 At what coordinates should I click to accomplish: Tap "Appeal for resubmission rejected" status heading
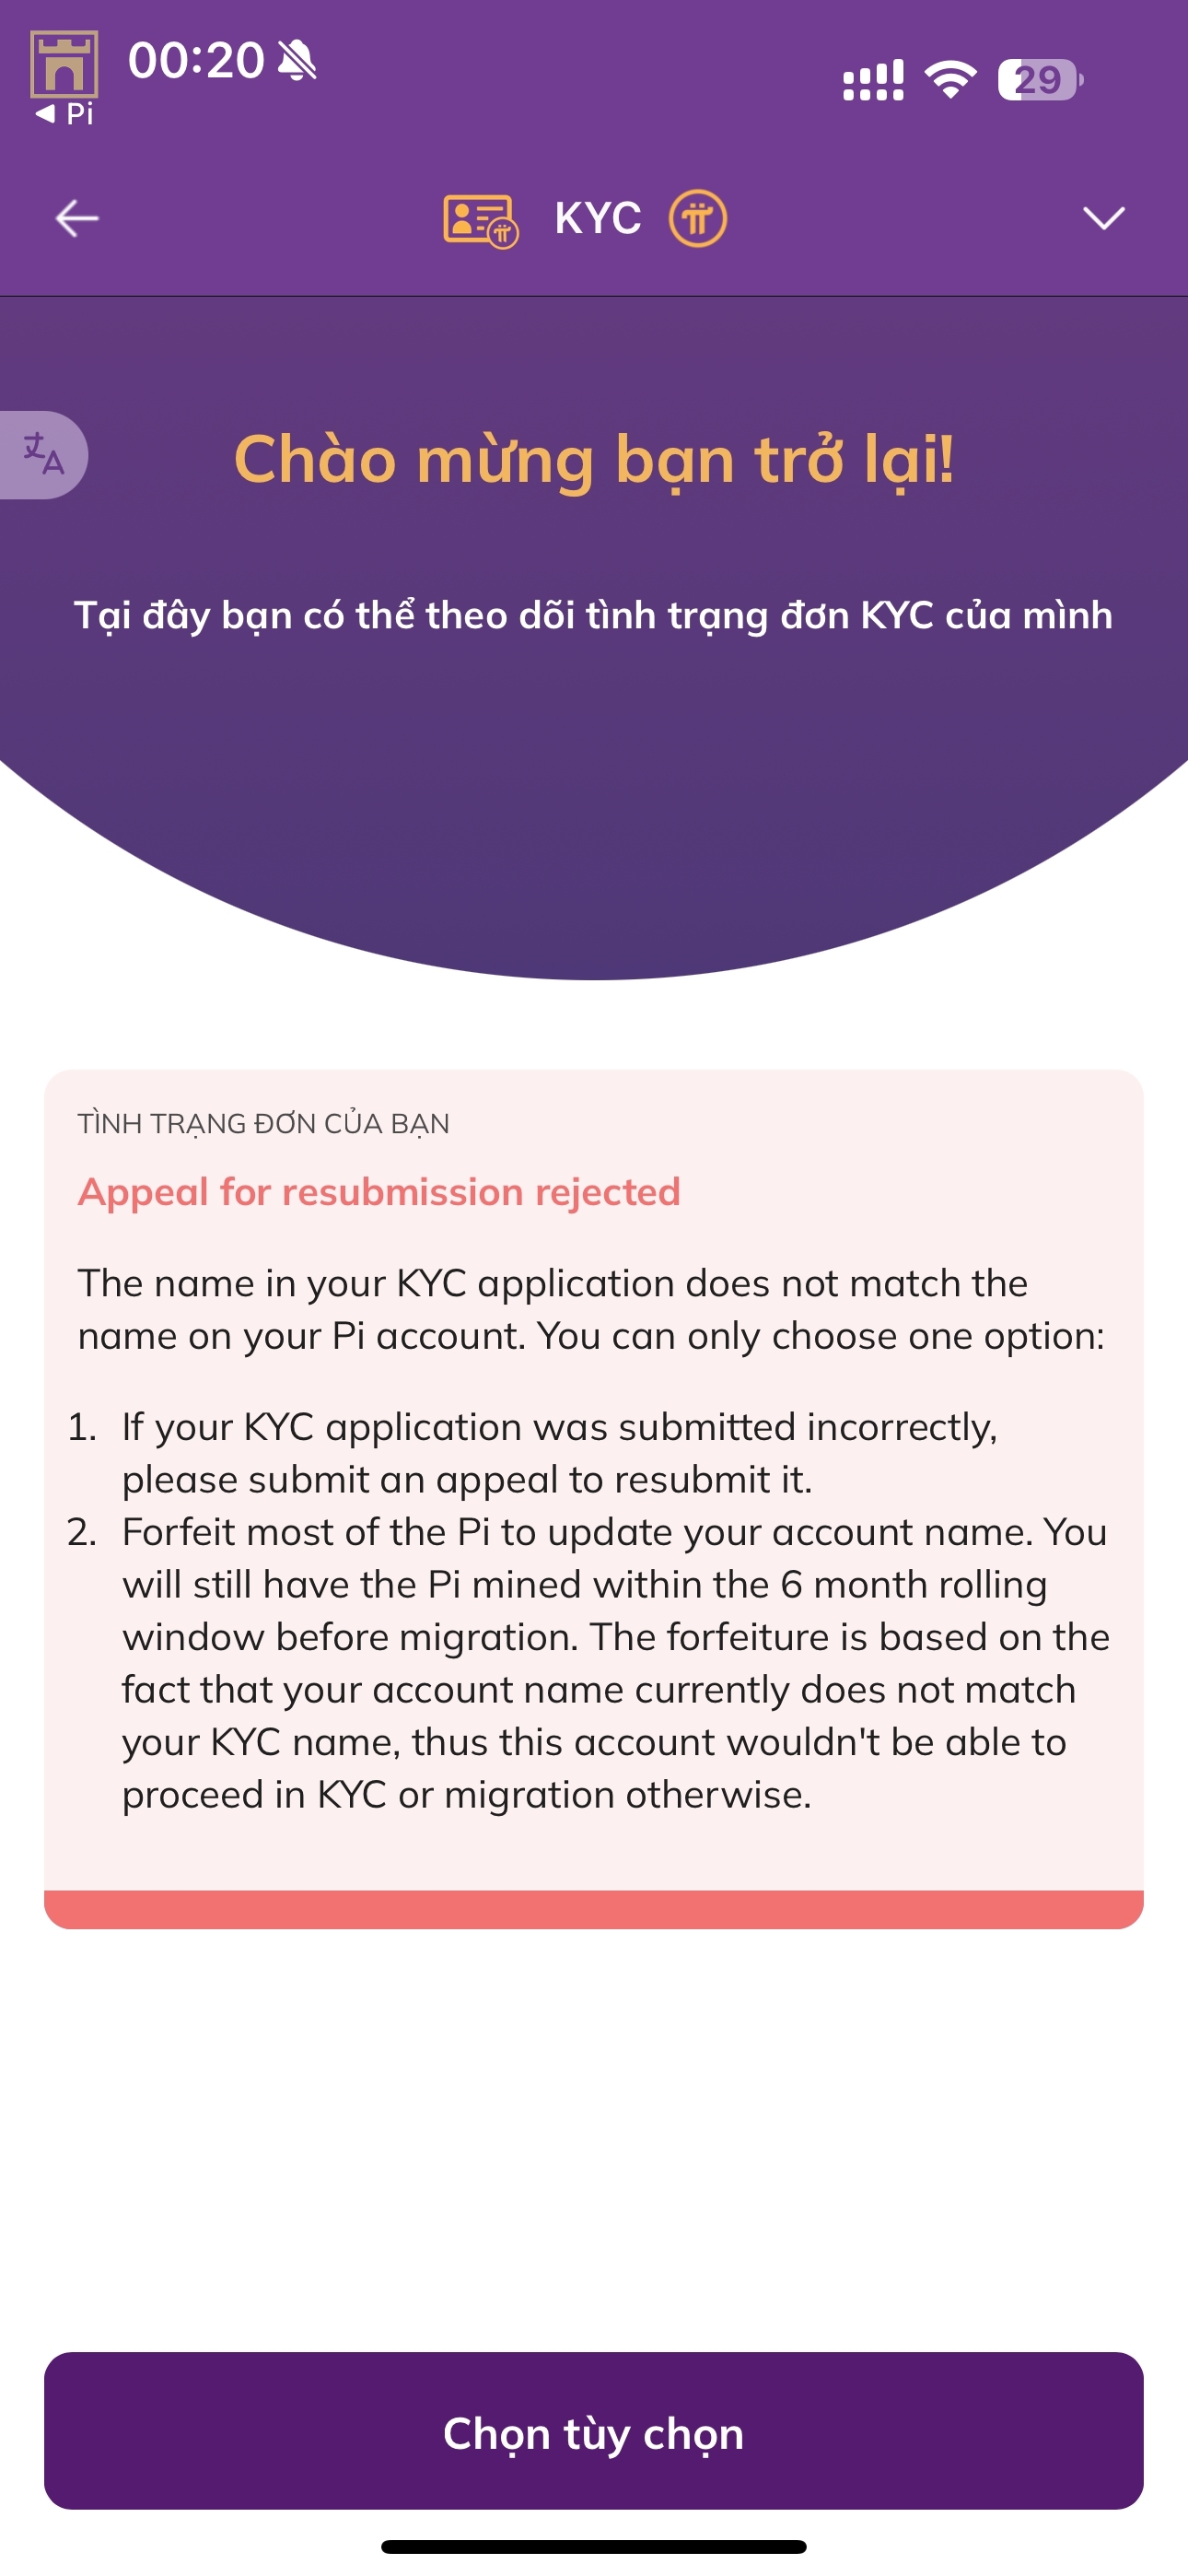(x=379, y=1192)
